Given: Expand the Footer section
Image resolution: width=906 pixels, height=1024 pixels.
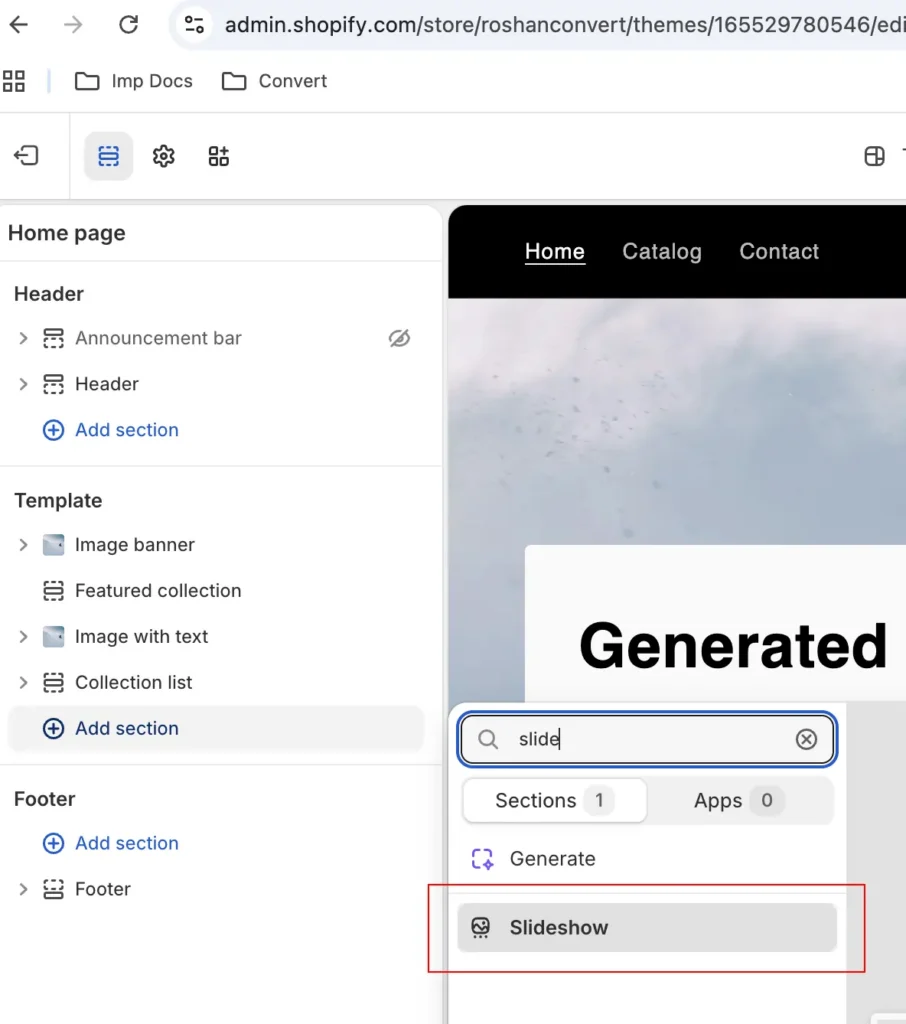Looking at the screenshot, I should [x=24, y=889].
